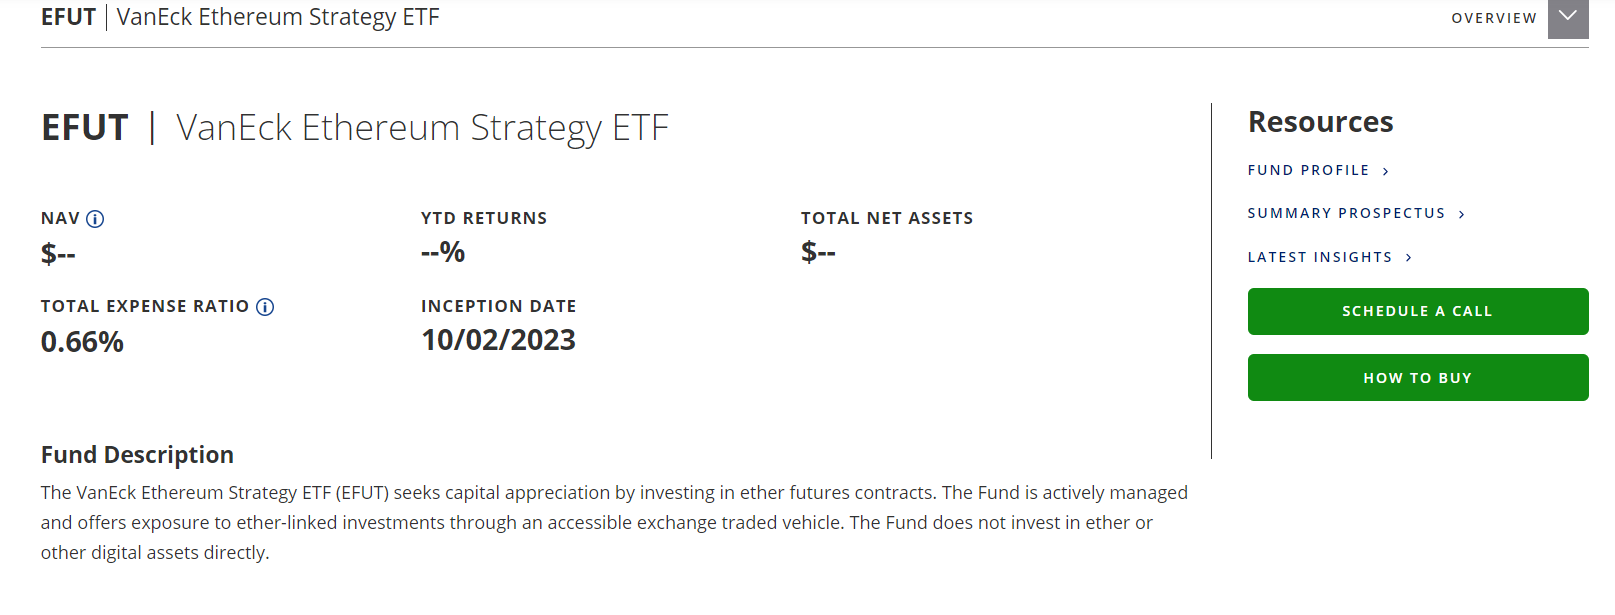Viewport: 1615px width, 615px height.
Task: Click the Fund Description heading
Action: pos(137,455)
